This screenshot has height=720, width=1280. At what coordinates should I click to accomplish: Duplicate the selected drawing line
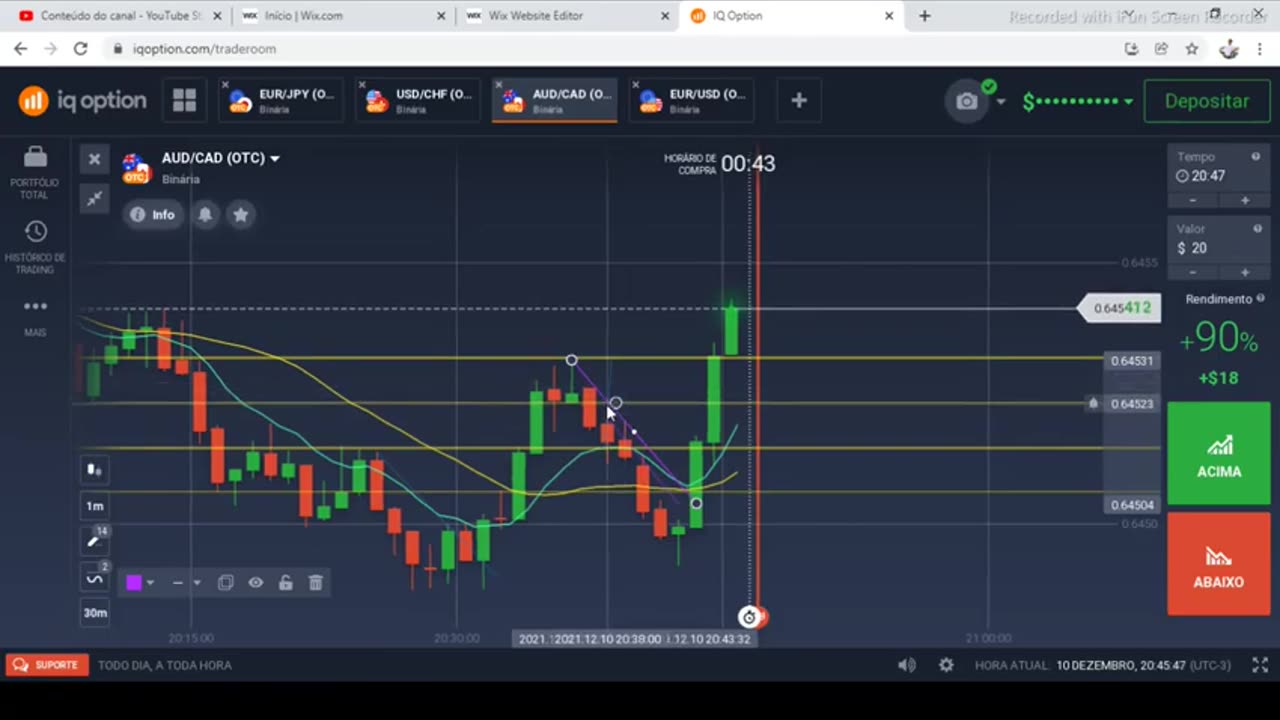click(225, 583)
